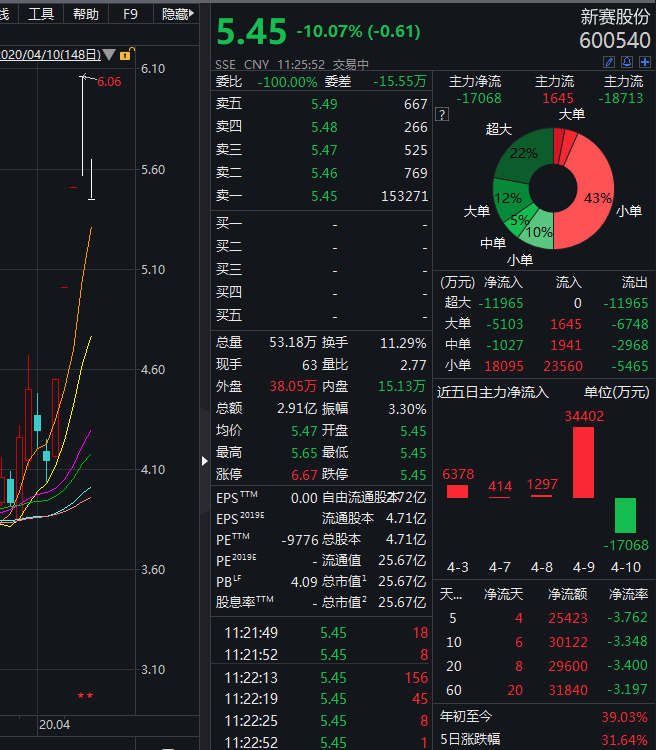Click the red stars marker on chart

click(85, 695)
